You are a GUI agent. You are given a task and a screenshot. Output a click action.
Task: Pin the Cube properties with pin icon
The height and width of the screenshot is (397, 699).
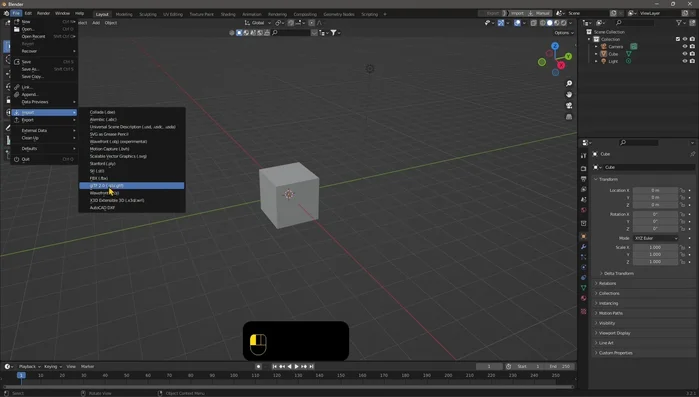[692, 154]
